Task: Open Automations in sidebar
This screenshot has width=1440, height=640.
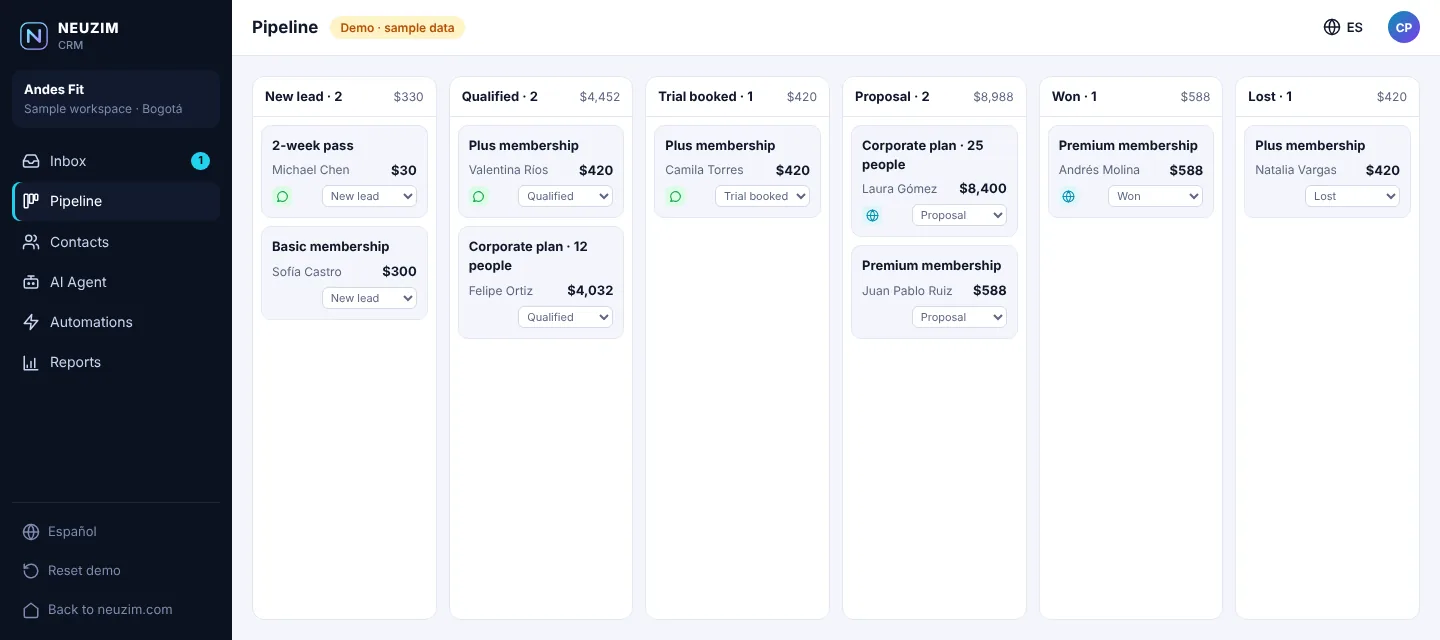Action: [116, 322]
